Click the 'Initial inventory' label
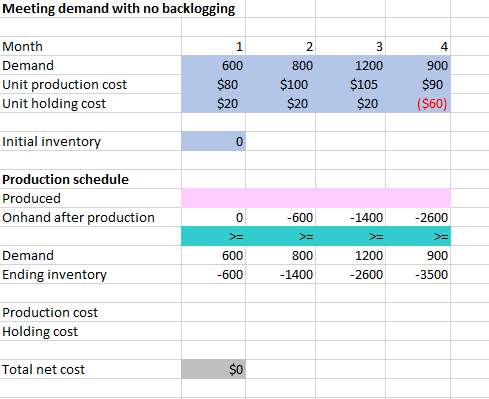Viewport: 489px width, 399px height. pyautogui.click(x=51, y=142)
